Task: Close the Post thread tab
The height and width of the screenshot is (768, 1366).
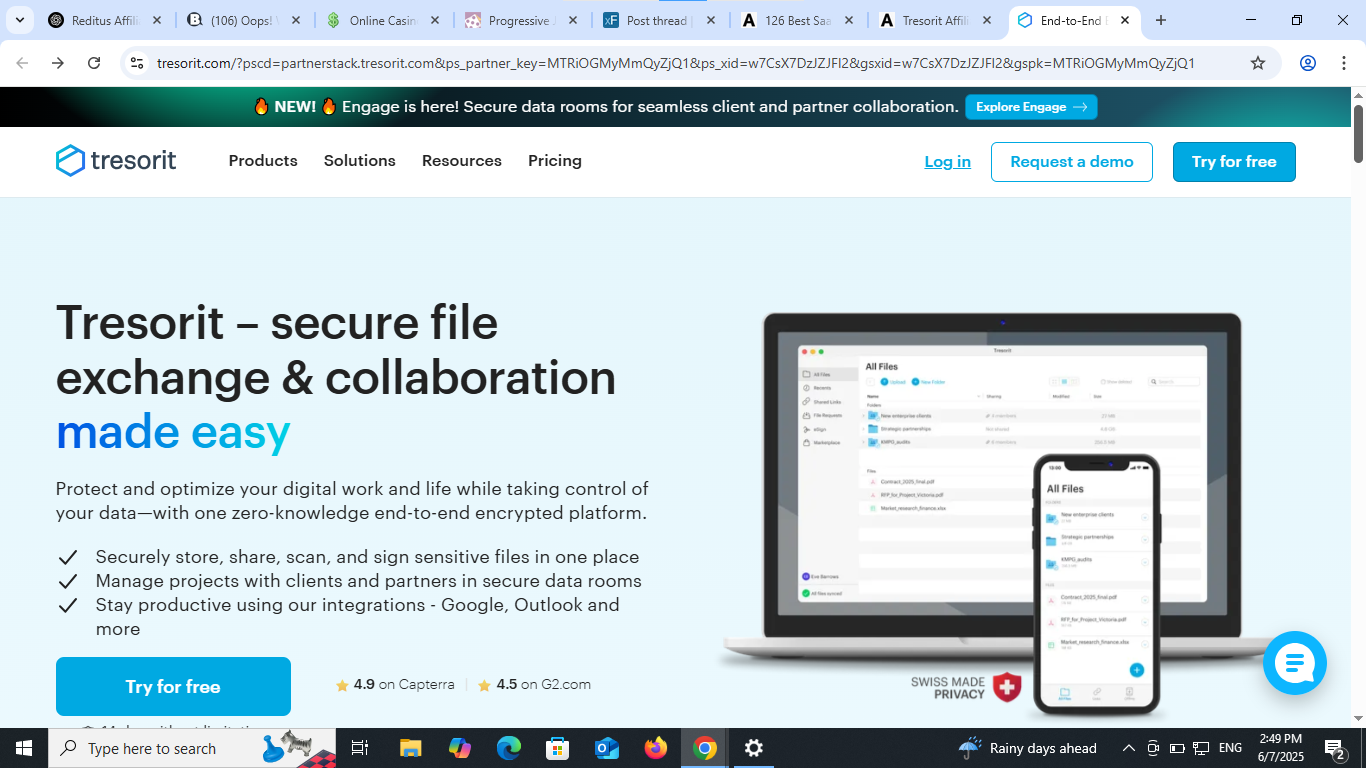Action: [x=710, y=20]
